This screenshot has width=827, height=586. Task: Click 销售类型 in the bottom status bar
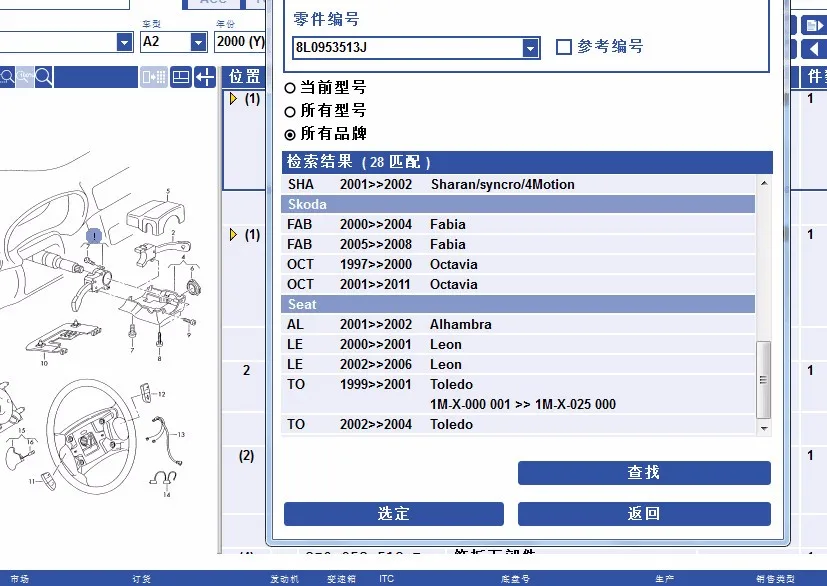775,579
